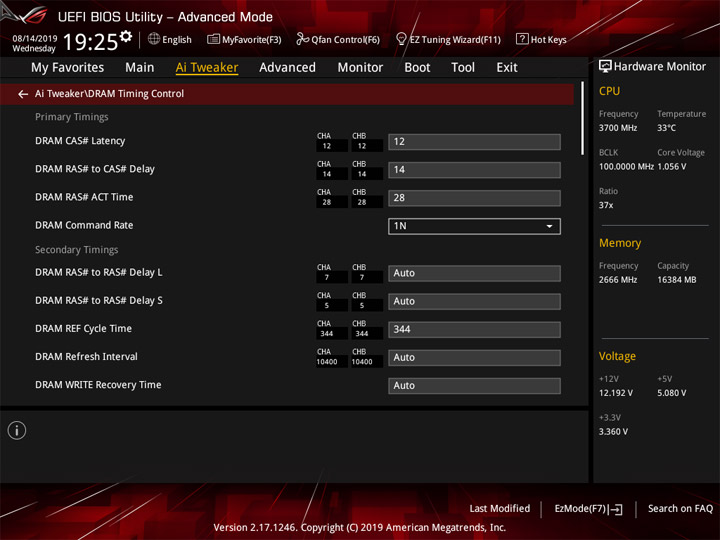This screenshot has width=720, height=540.
Task: Select the Exit tab
Action: click(x=507, y=68)
